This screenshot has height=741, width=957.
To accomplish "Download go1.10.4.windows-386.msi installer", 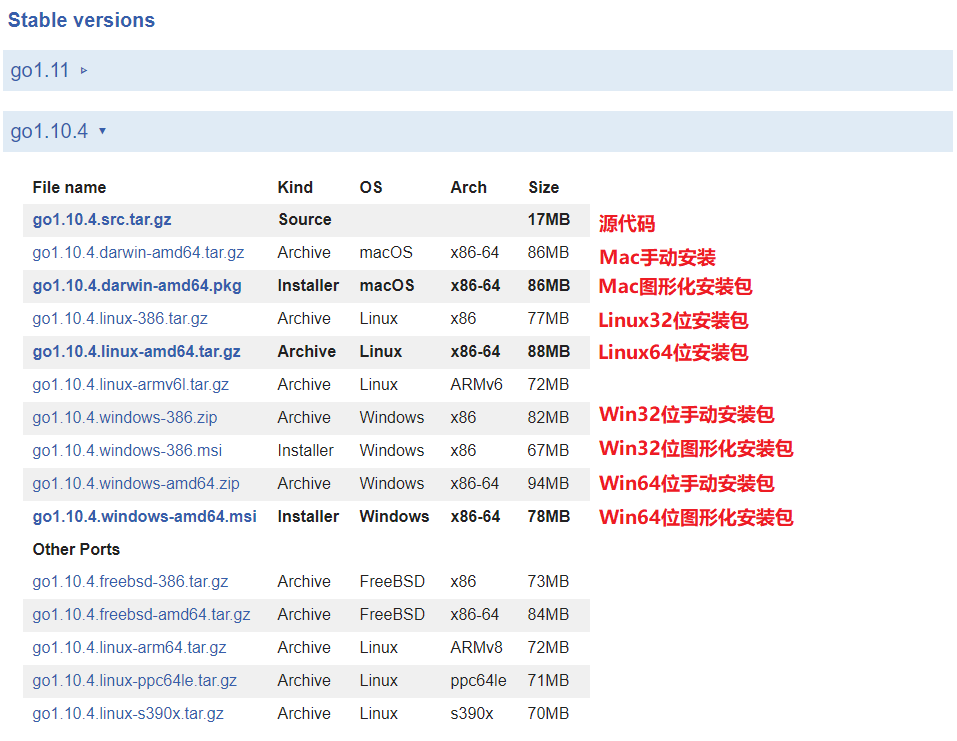I will 128,450.
